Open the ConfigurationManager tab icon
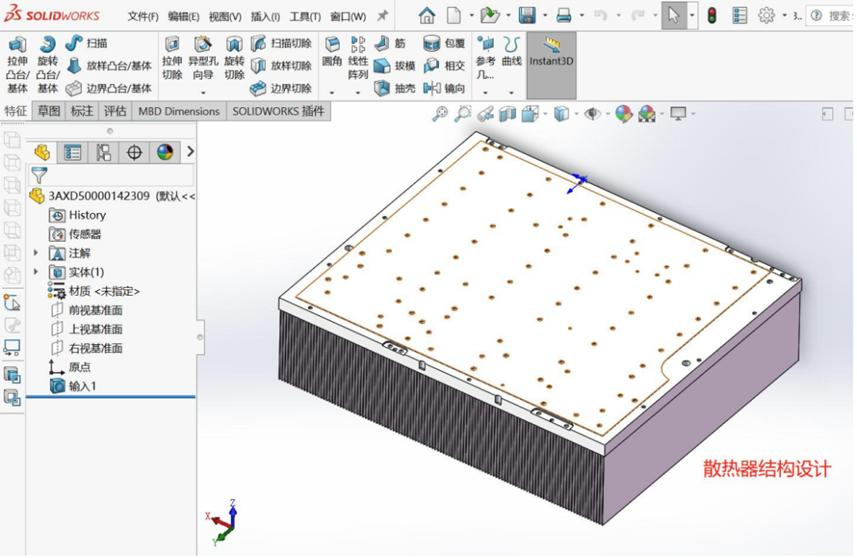Image resolution: width=857 pixels, height=558 pixels. 103,152
